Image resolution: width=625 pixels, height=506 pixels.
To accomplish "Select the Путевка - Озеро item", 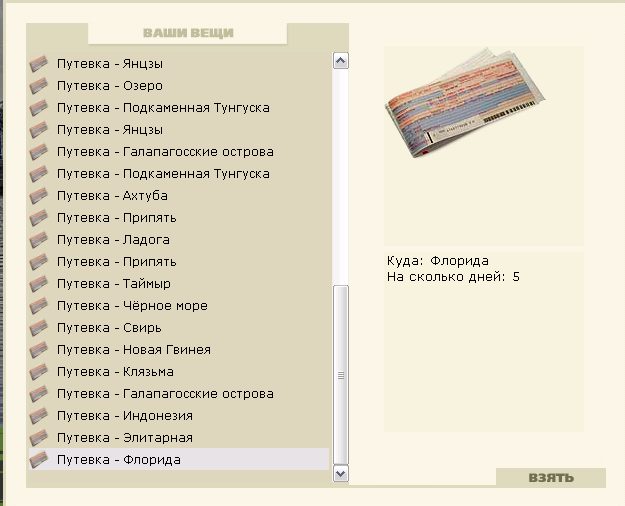I will click(179, 86).
